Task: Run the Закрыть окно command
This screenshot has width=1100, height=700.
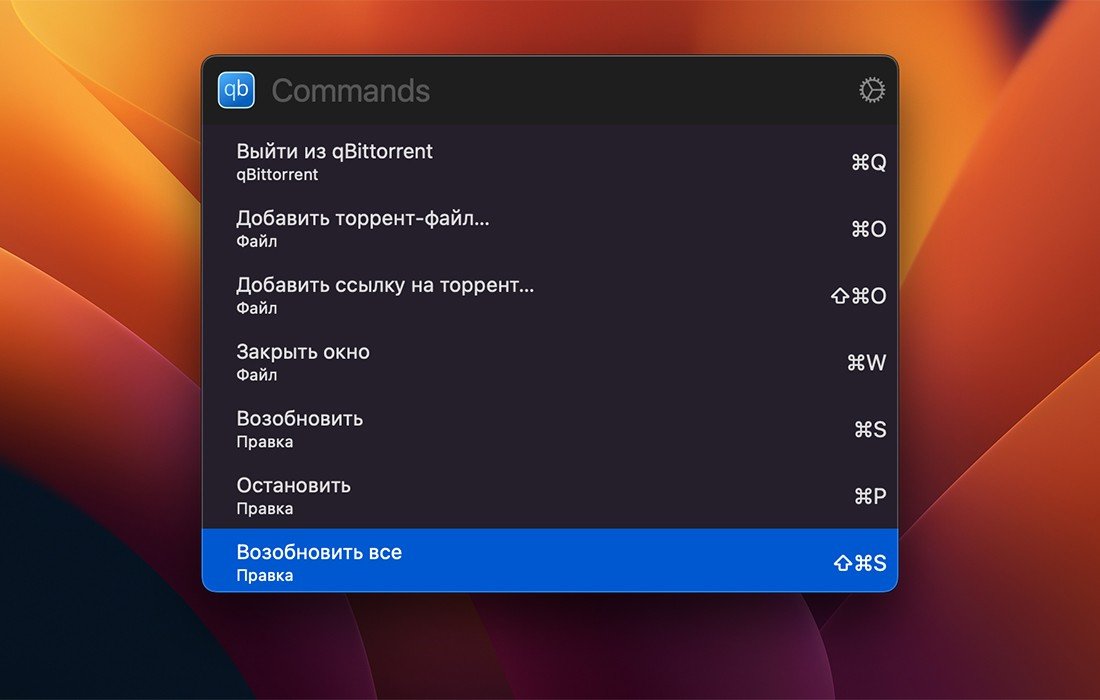Action: (549, 362)
